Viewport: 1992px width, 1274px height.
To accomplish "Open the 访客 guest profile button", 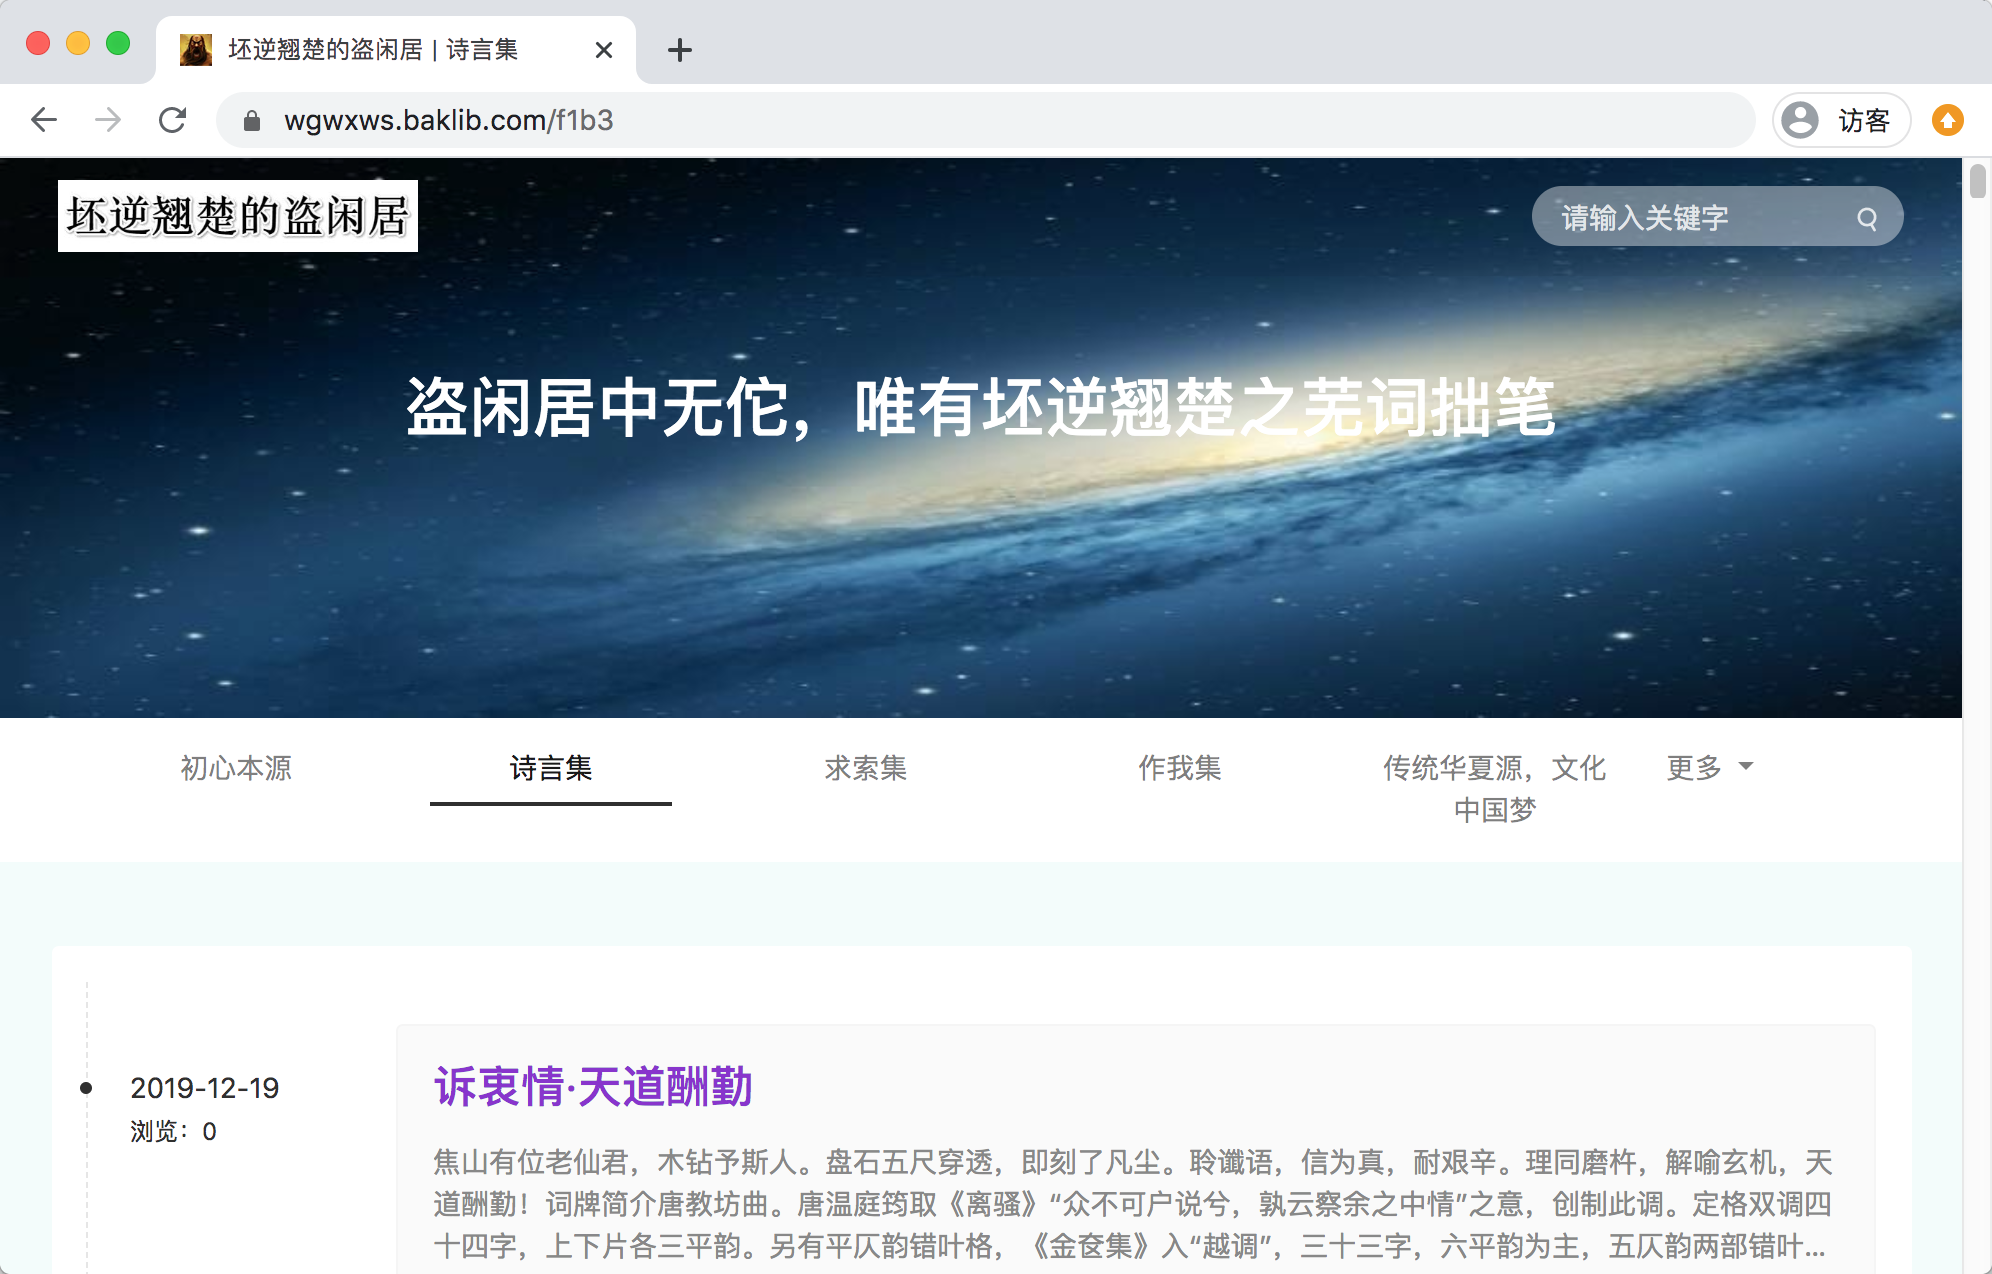I will tap(1841, 121).
